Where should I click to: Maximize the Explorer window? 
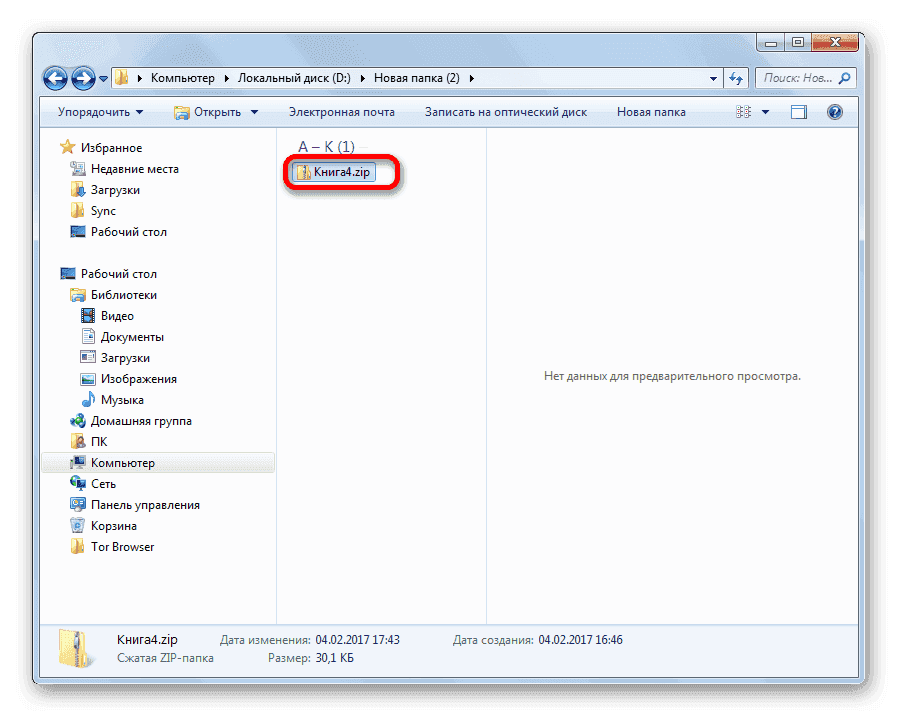point(798,42)
